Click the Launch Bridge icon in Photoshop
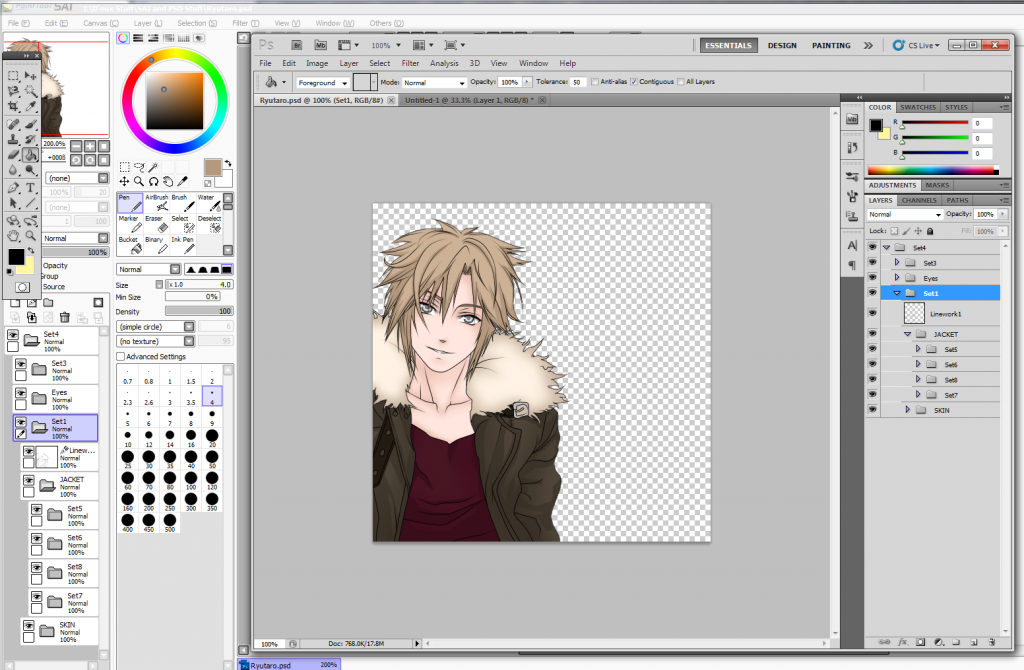This screenshot has width=1024, height=670. [297, 45]
